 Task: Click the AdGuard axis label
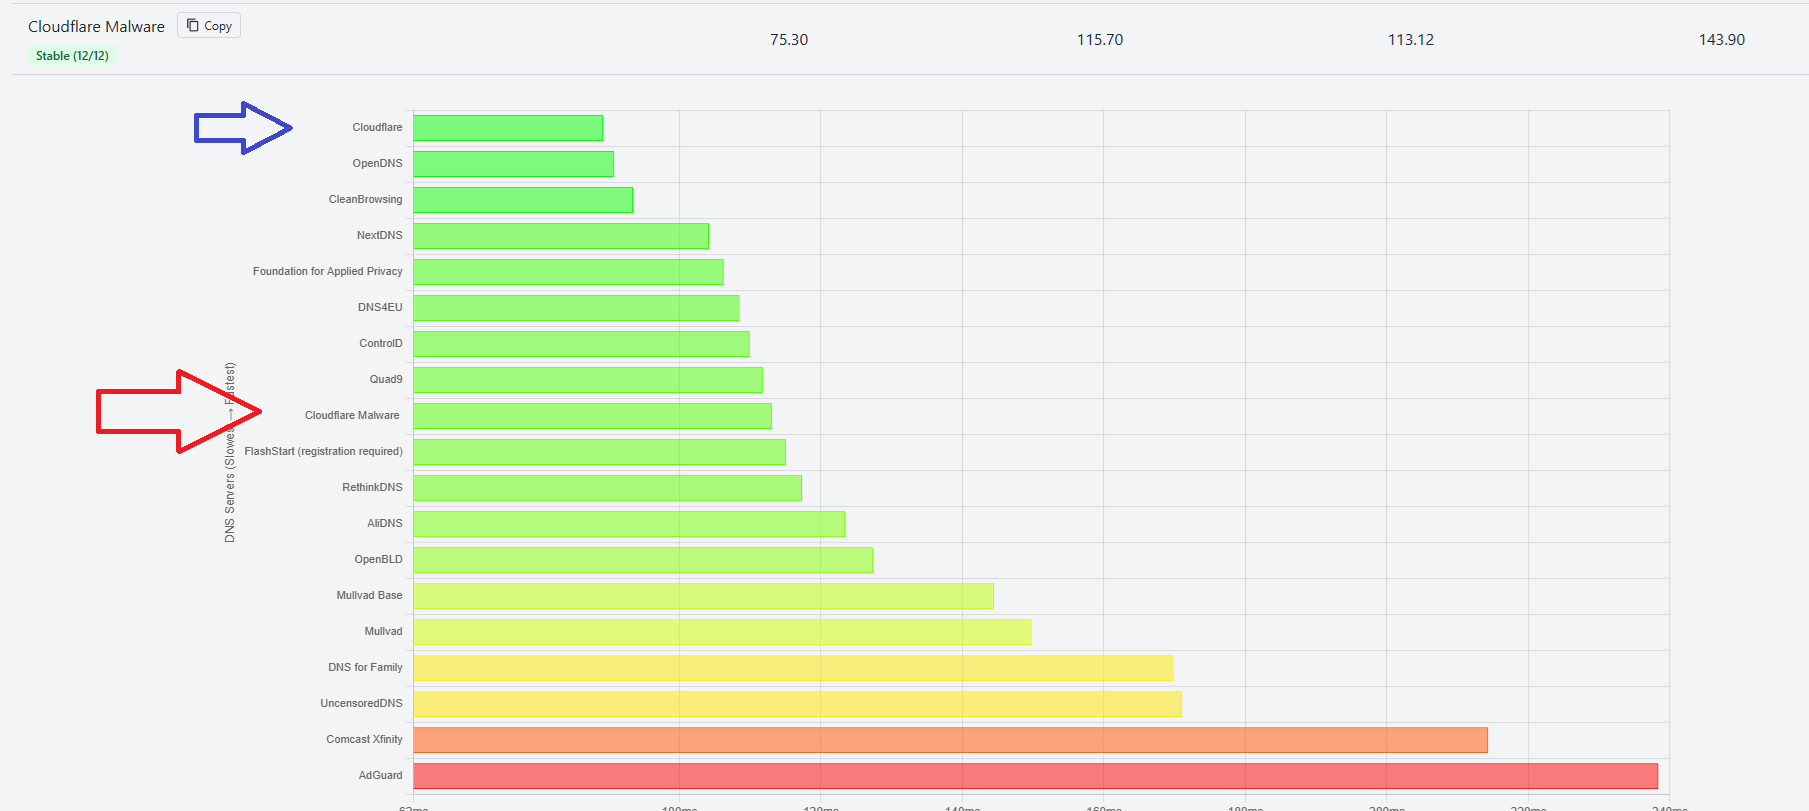click(380, 776)
